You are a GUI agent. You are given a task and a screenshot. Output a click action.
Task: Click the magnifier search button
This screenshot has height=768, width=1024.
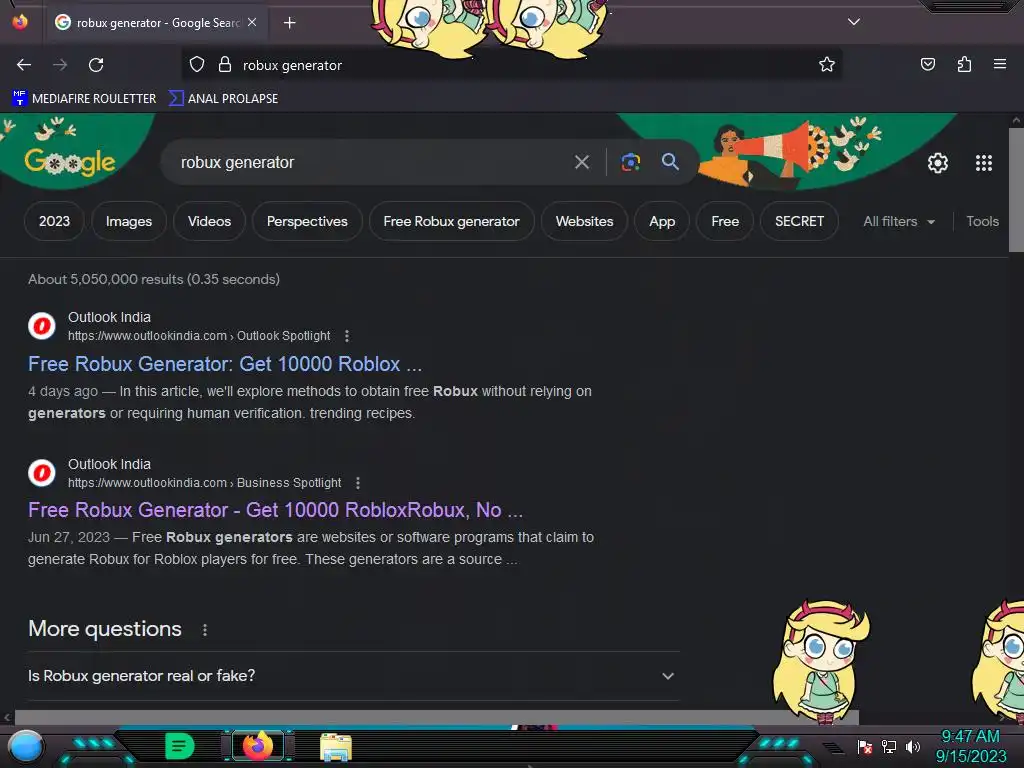pos(670,161)
